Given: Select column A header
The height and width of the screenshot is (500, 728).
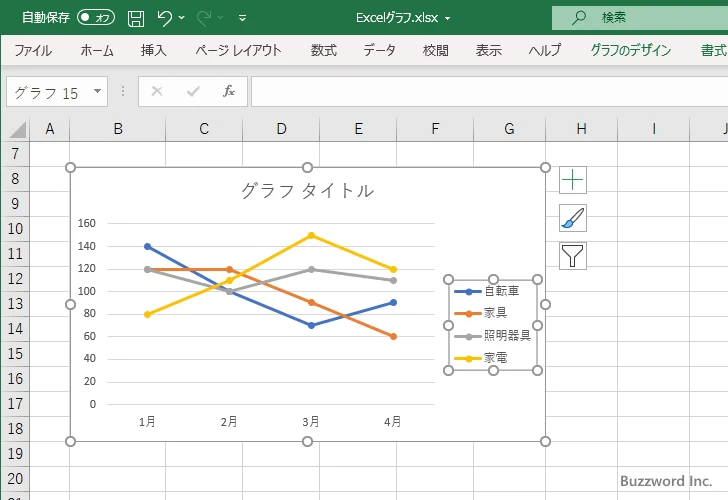Looking at the screenshot, I should 50,129.
